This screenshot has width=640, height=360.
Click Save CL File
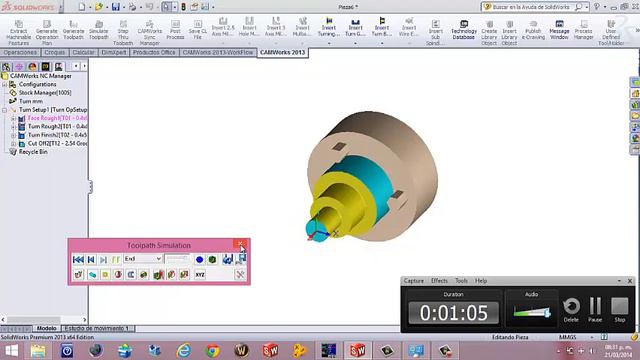(198, 30)
